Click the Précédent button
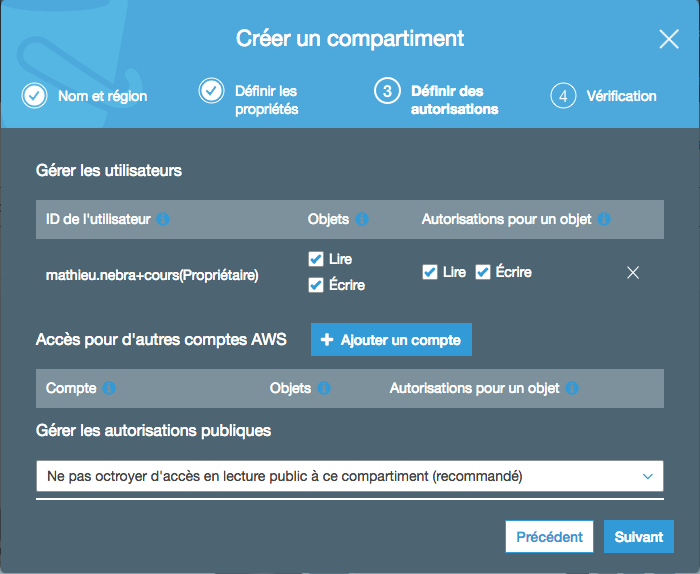The height and width of the screenshot is (574, 700). [x=549, y=537]
